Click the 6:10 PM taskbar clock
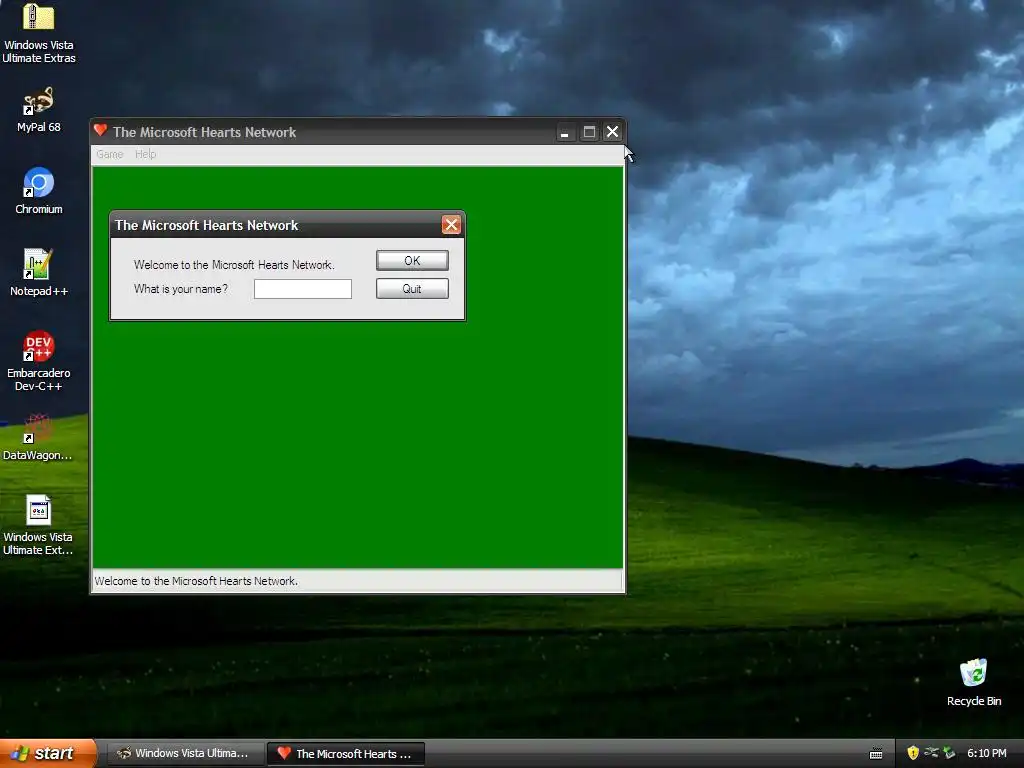Viewport: 1024px width, 768px height. 987,753
